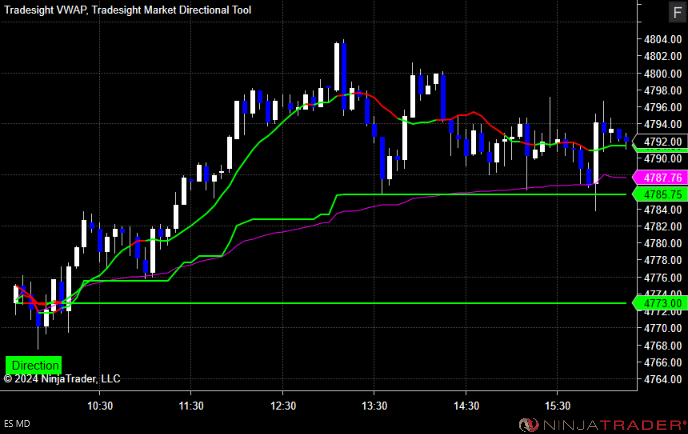Image resolution: width=688 pixels, height=434 pixels.
Task: Click the NinjaTrader logo at bottom right
Action: pos(602,425)
